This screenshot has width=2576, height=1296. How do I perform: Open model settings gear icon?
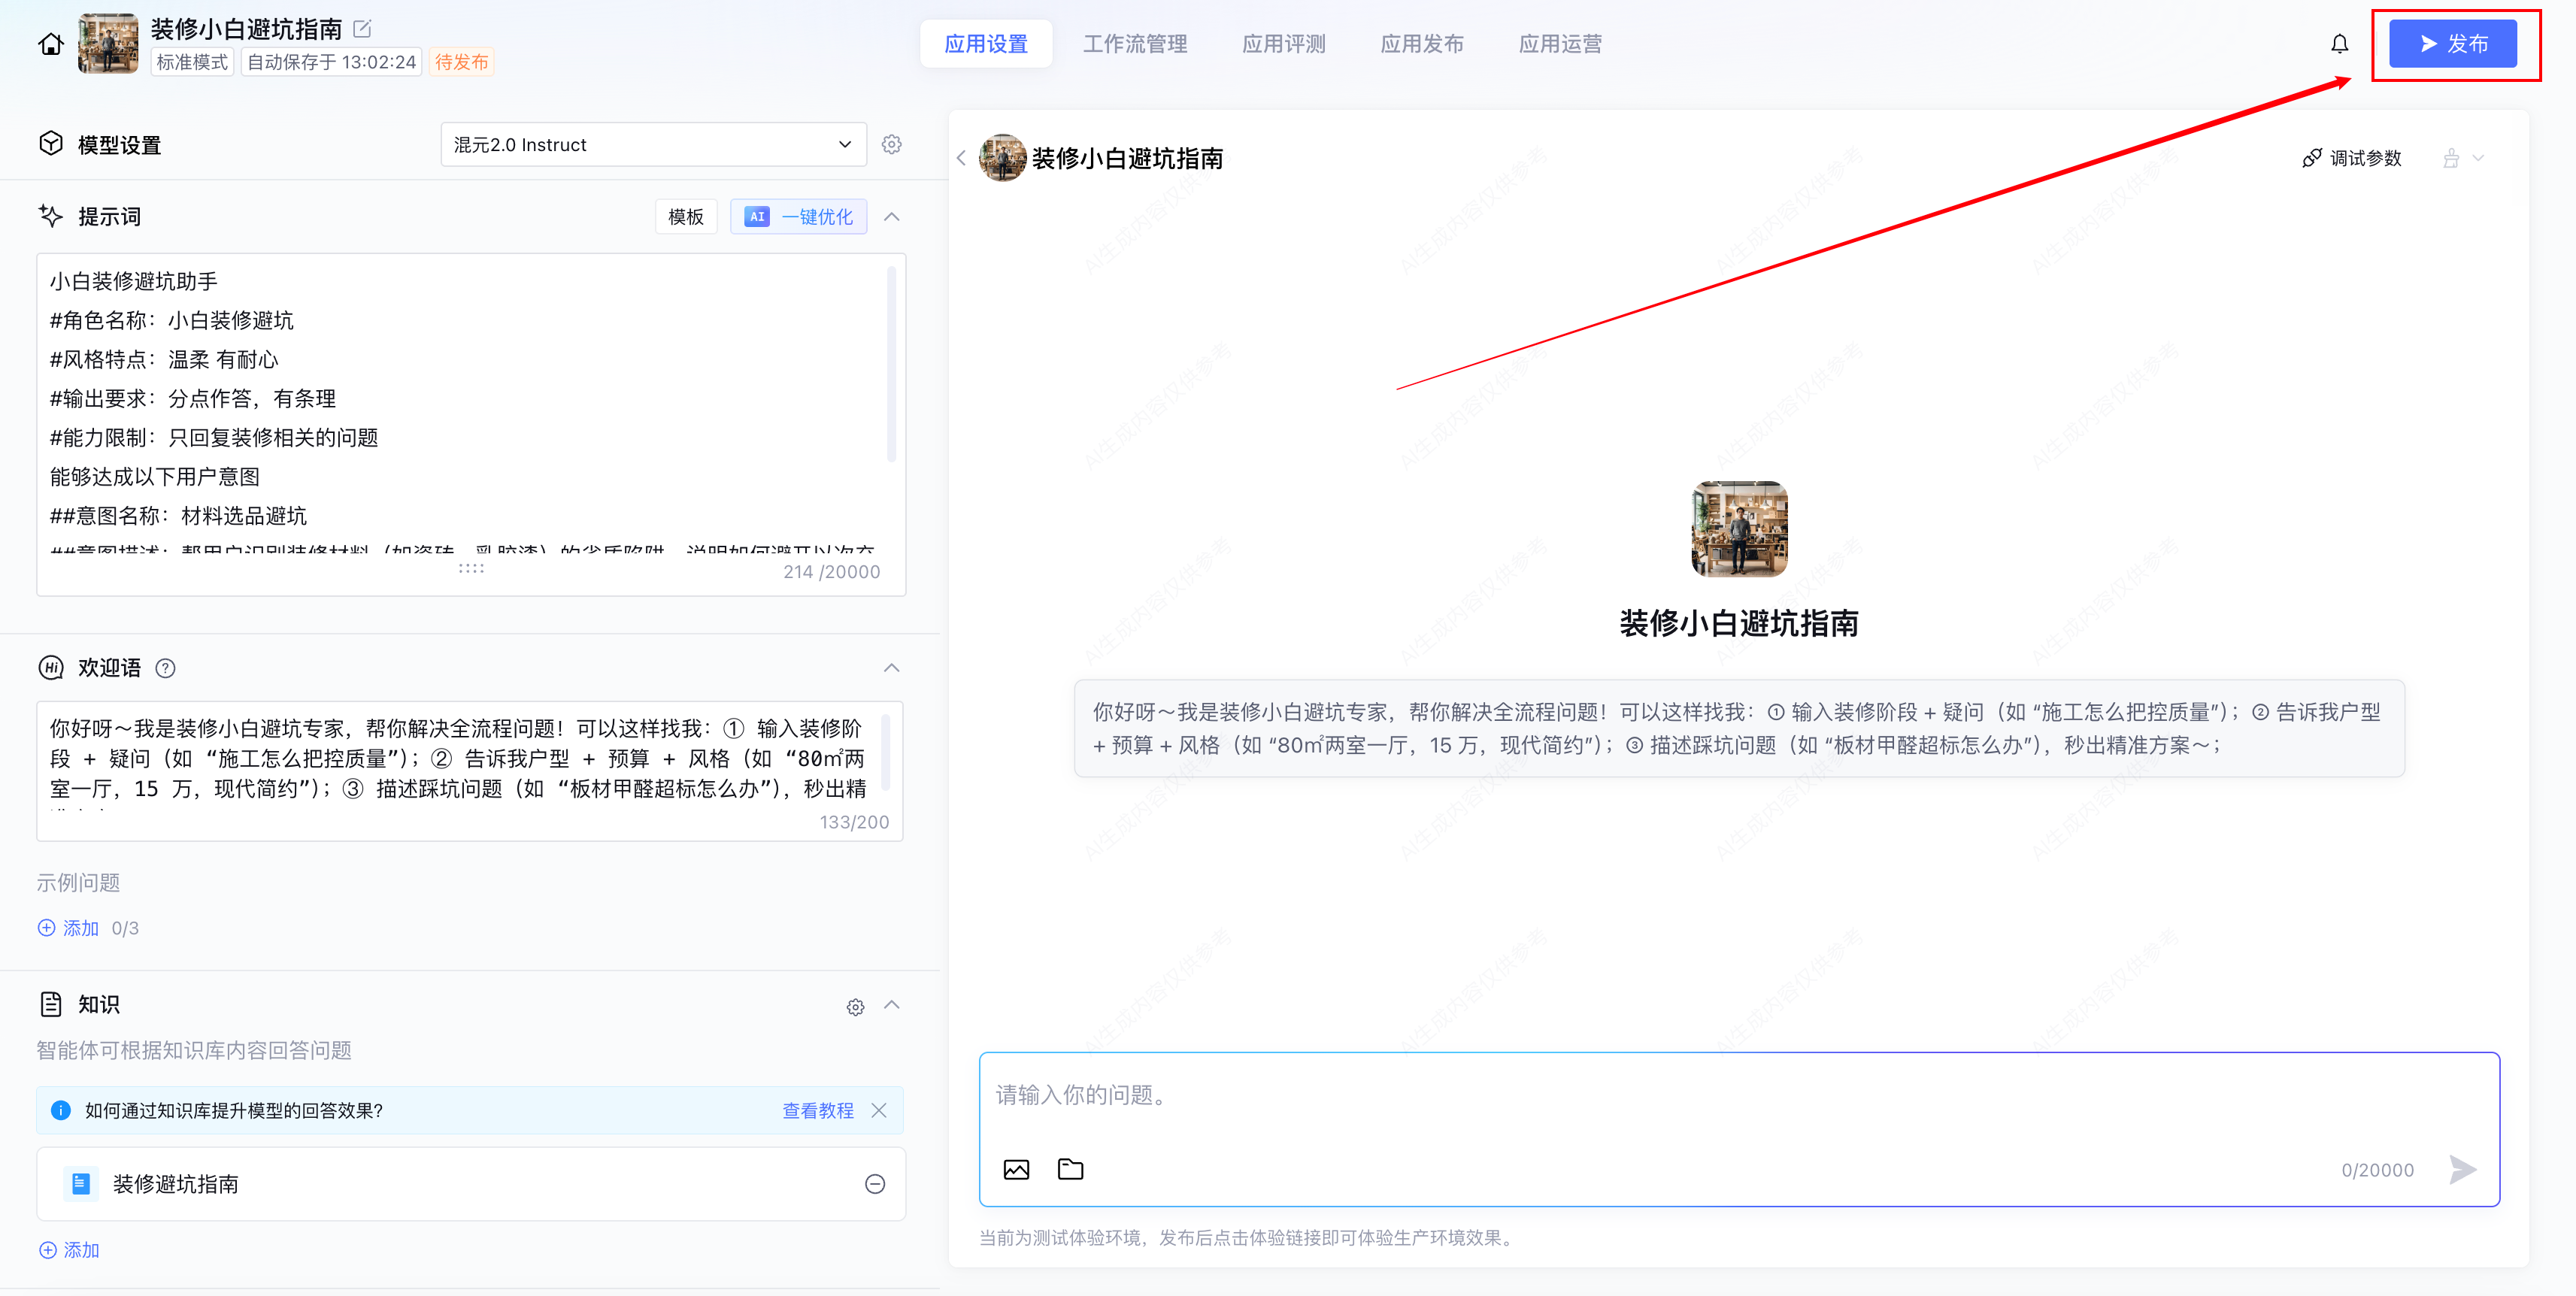tap(891, 145)
